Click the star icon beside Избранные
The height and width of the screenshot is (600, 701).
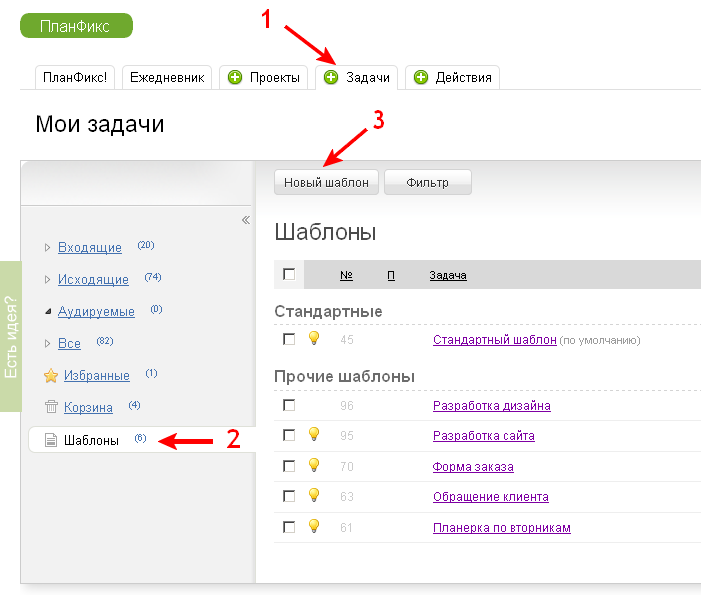[50, 376]
